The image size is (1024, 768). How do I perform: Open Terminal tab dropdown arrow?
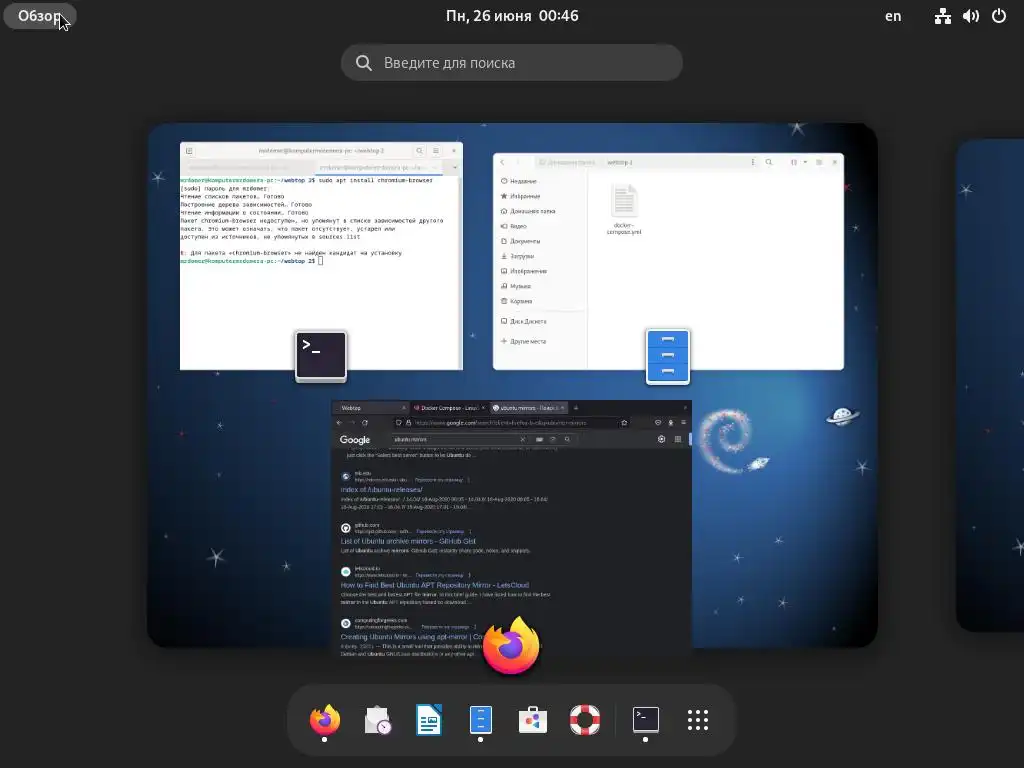click(x=455, y=168)
